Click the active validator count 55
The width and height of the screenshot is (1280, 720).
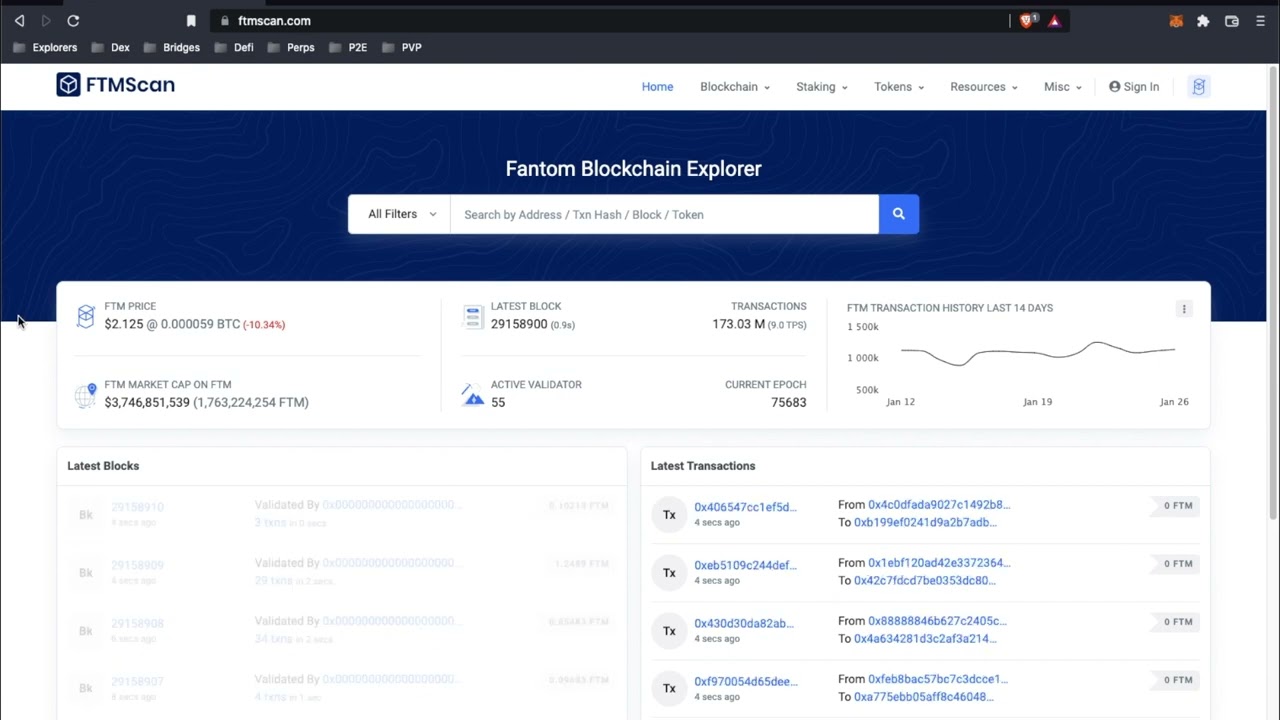tap(498, 402)
